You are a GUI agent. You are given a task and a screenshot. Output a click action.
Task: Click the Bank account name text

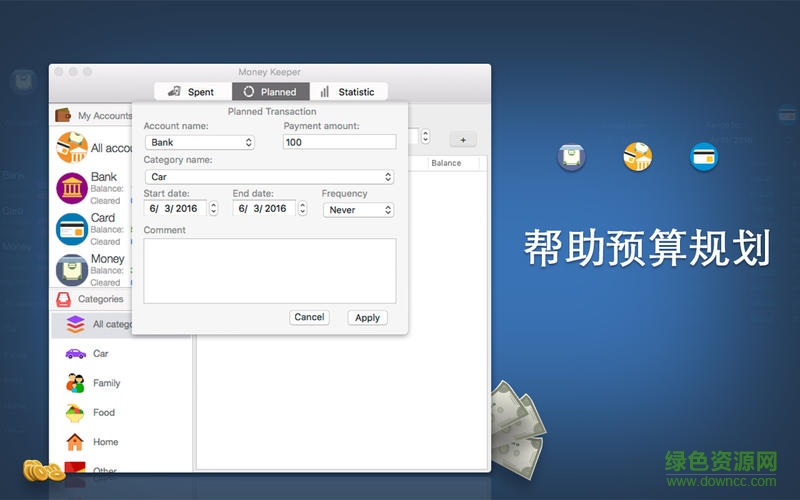click(104, 177)
